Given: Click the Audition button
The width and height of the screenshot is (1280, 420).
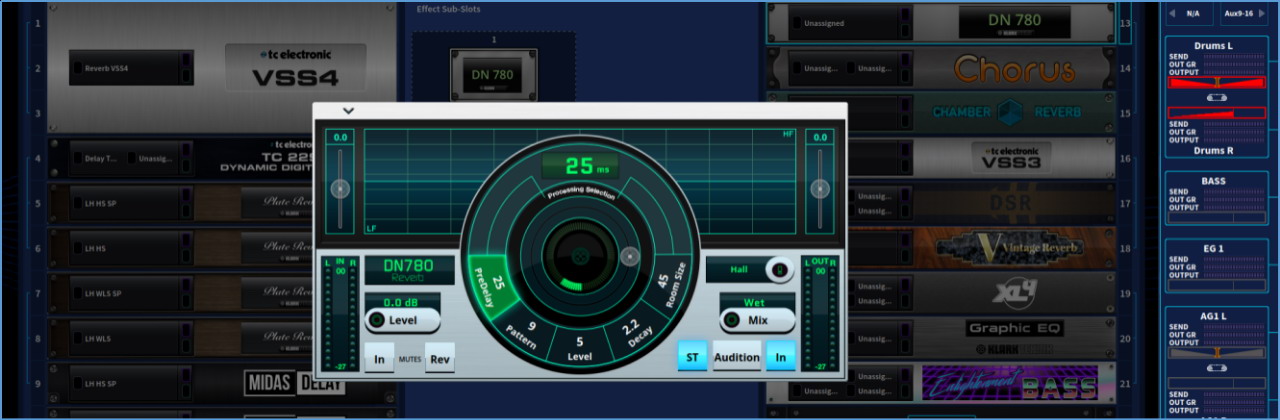Looking at the screenshot, I should (737, 356).
